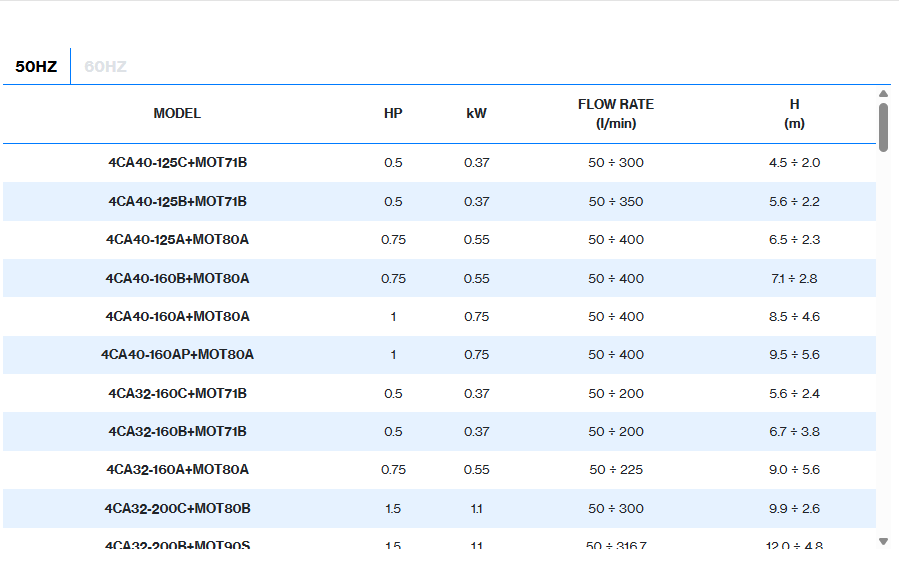Click the HP column header
This screenshot has width=899, height=566.
[393, 114]
